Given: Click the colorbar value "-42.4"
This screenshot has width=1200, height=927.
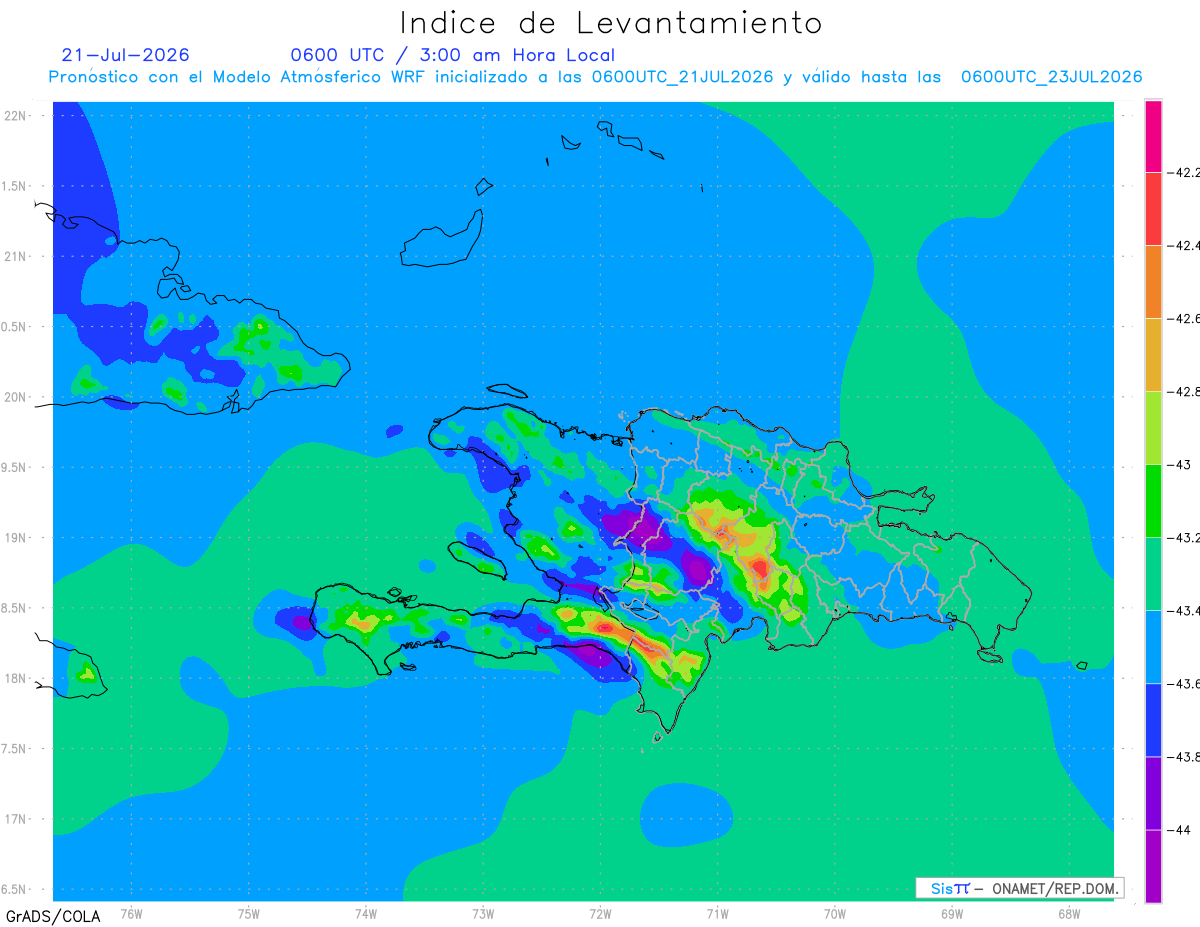Looking at the screenshot, I should pyautogui.click(x=1184, y=246).
